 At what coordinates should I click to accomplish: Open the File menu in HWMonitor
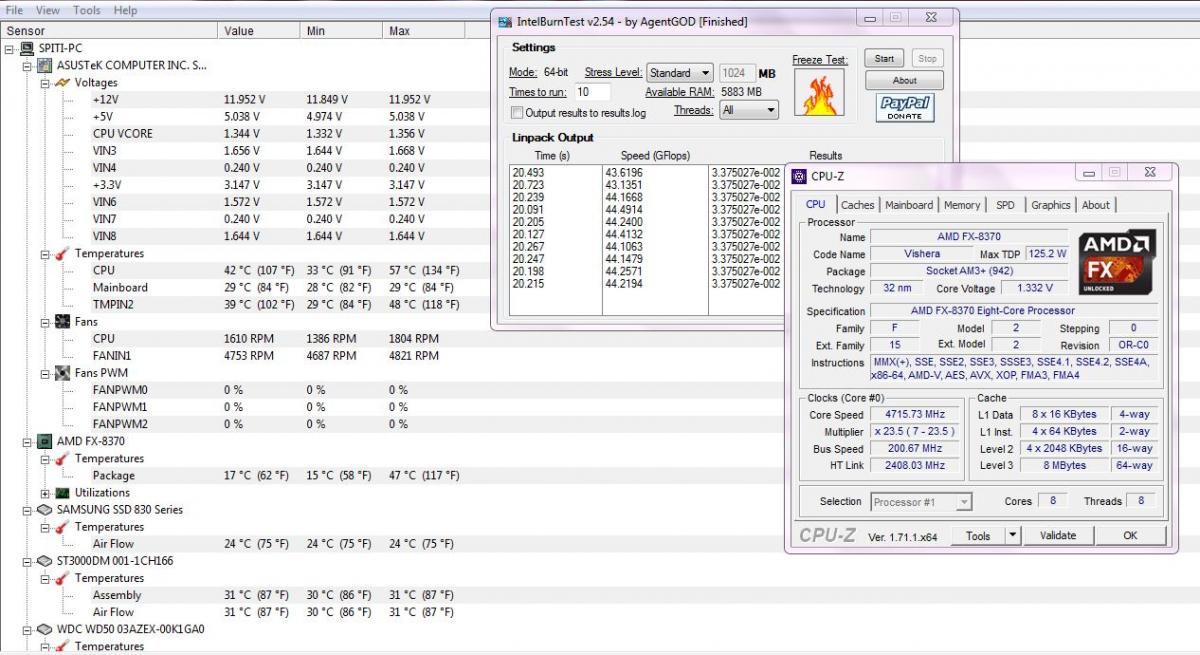(x=15, y=10)
